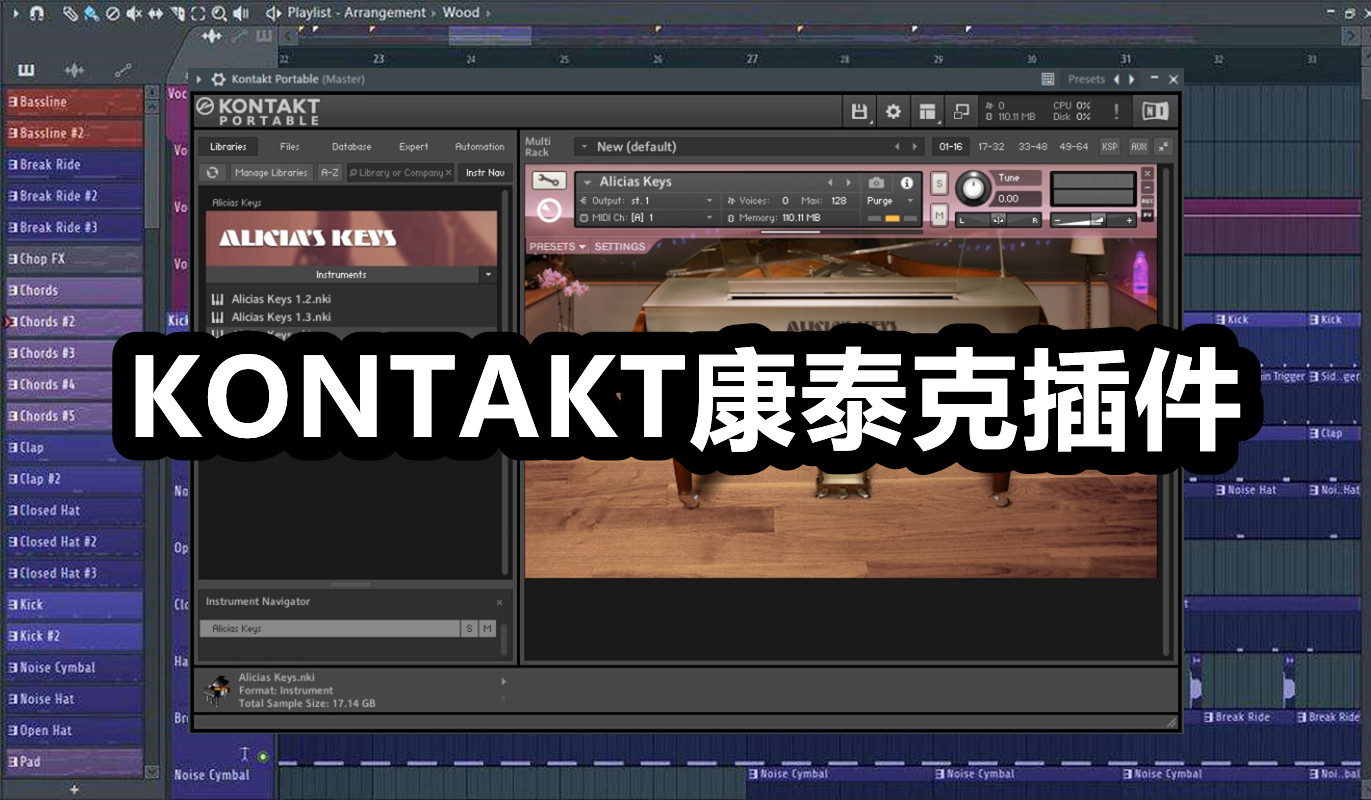
Task: Toggle A-Z library sorting
Action: click(x=329, y=173)
